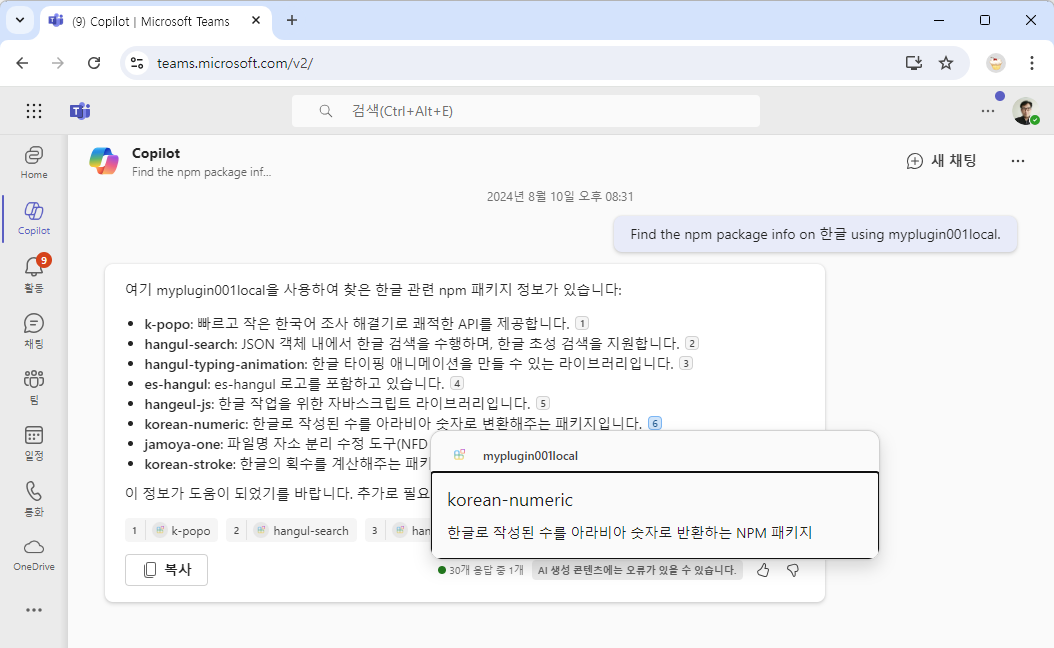Go forward in the browser
The width and height of the screenshot is (1054, 648).
[x=58, y=63]
